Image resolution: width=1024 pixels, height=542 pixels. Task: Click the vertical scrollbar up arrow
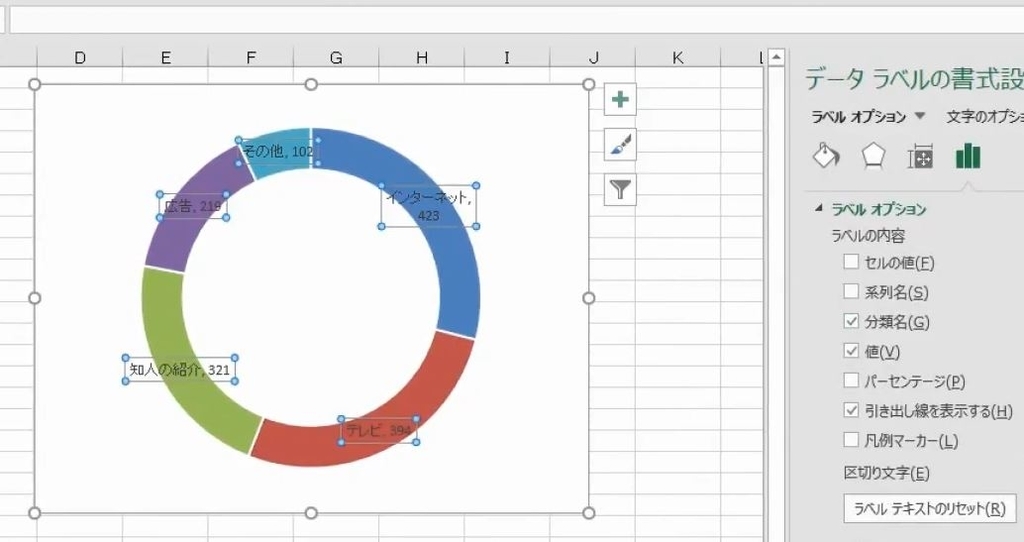[x=776, y=57]
